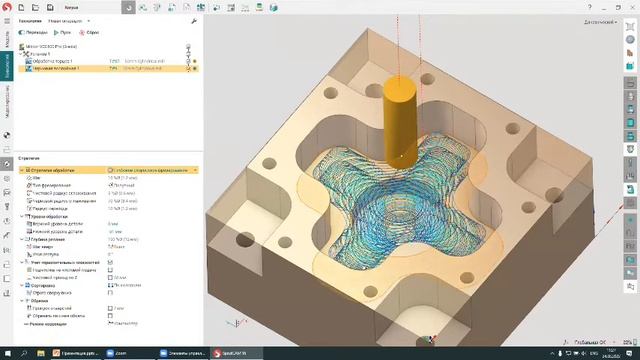
Task: Toggle status dot on the "Обработка торца 1" row
Action: click(x=195, y=61)
